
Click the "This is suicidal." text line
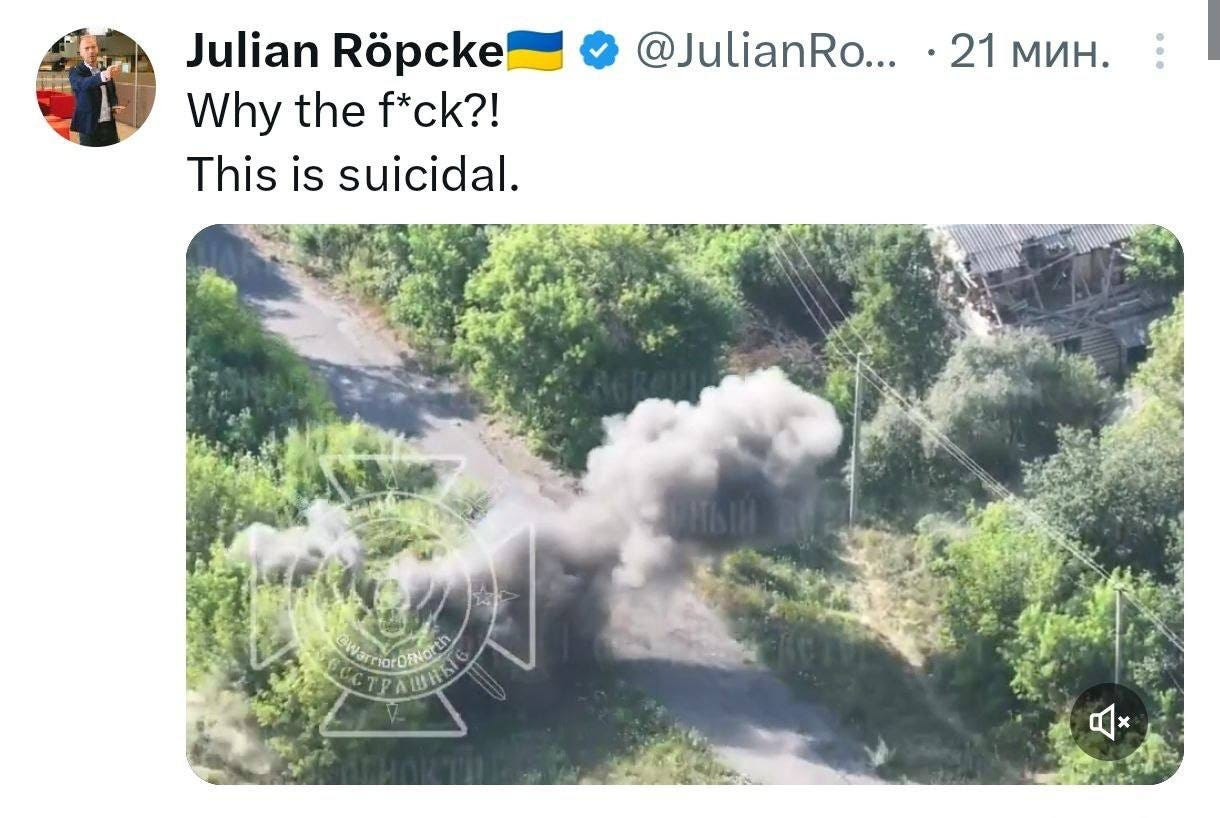(353, 174)
